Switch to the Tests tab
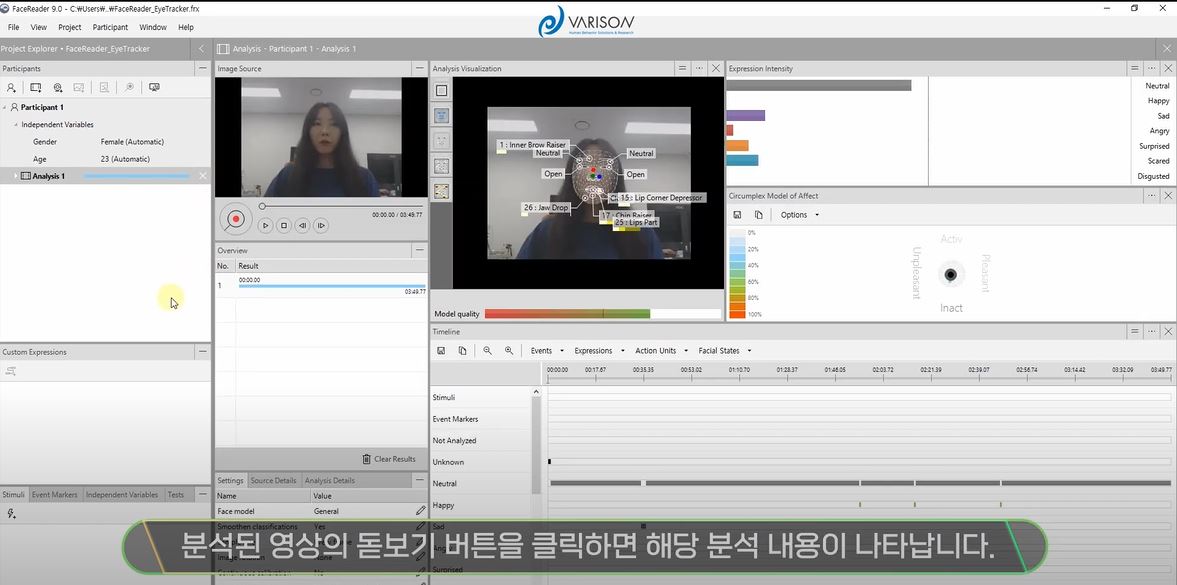 (x=176, y=495)
